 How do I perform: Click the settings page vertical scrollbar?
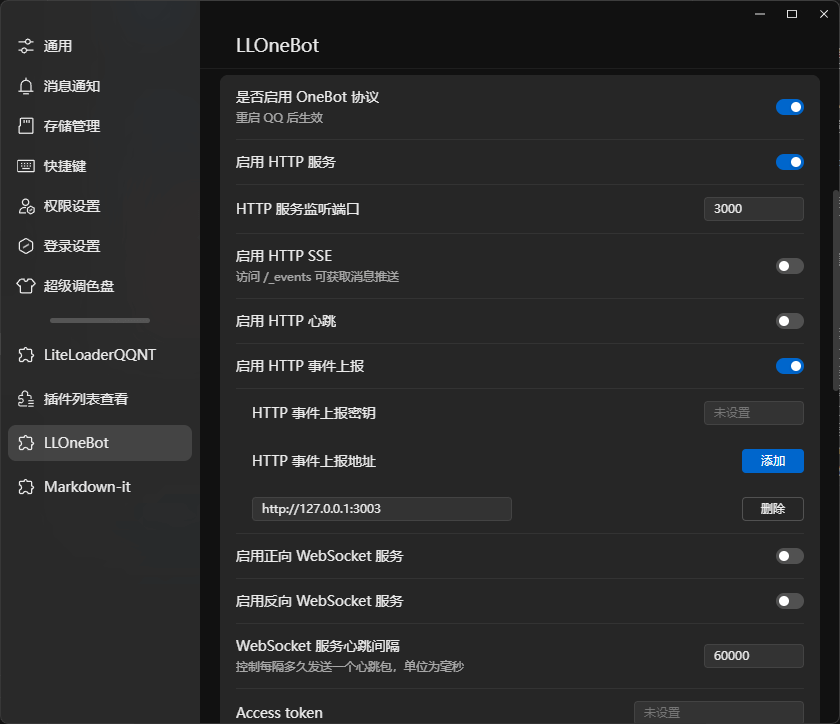tap(836, 290)
